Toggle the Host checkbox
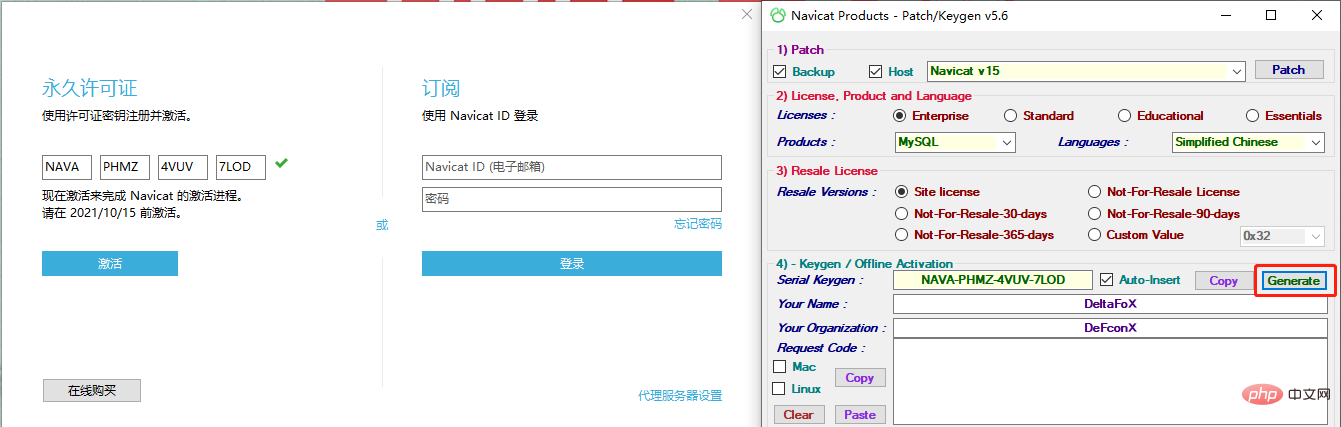 (x=876, y=72)
